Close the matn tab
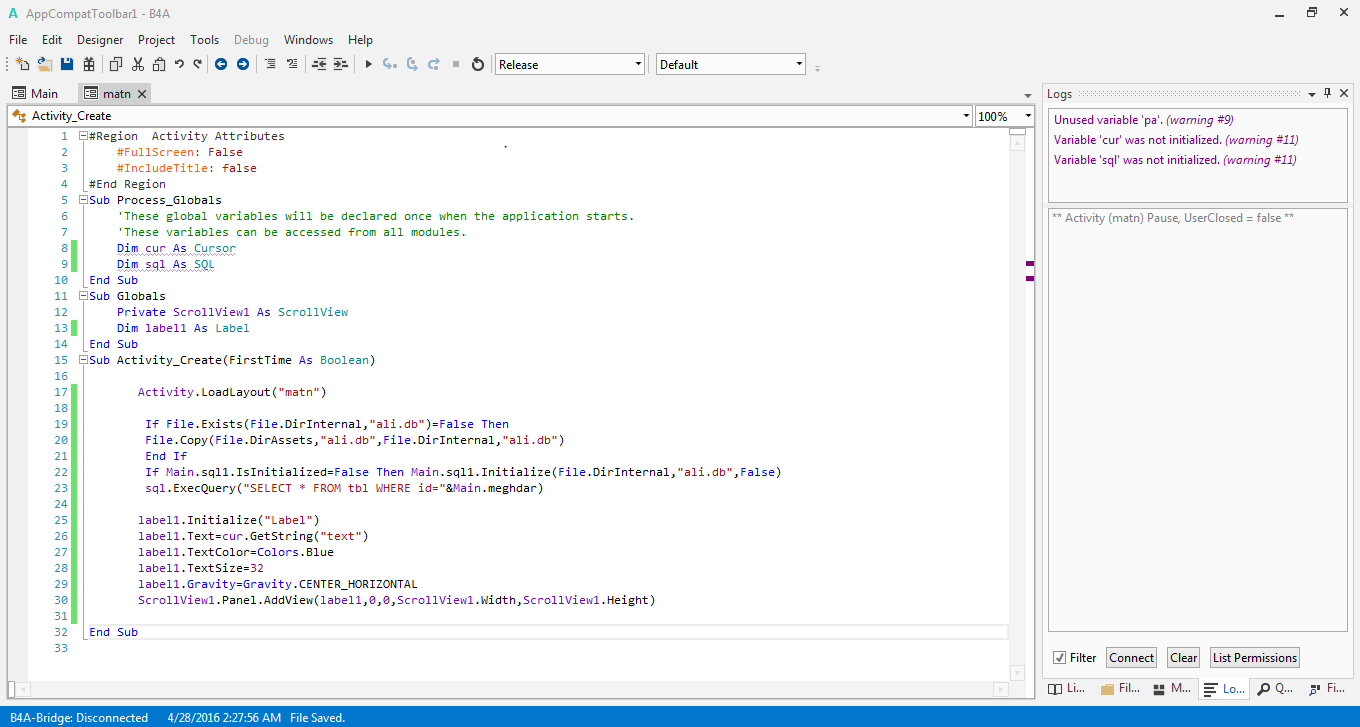 click(142, 94)
